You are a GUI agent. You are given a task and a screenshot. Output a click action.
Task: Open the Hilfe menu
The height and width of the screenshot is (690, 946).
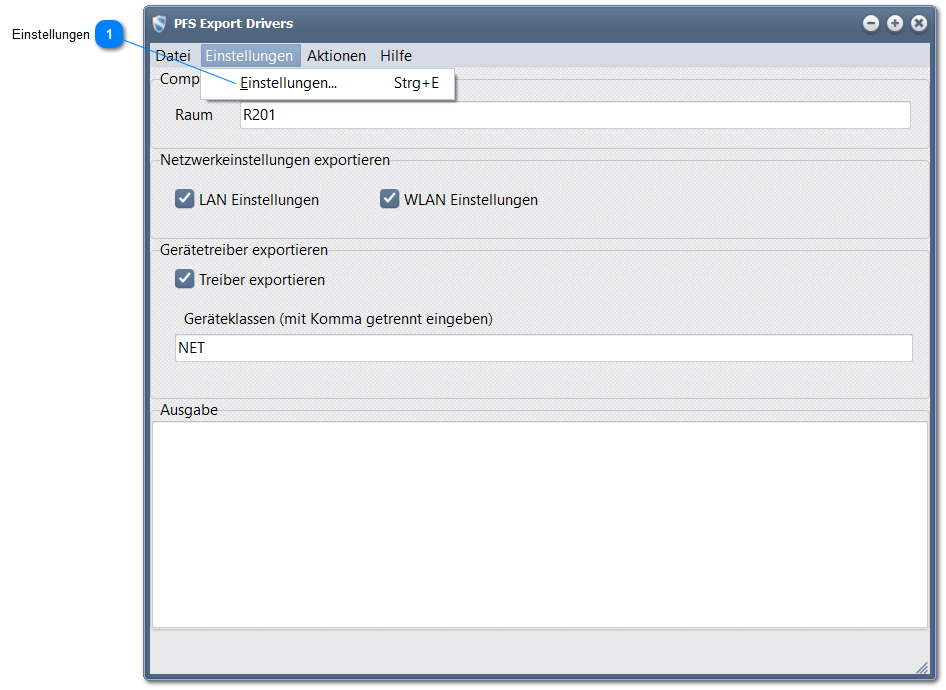pyautogui.click(x=395, y=56)
